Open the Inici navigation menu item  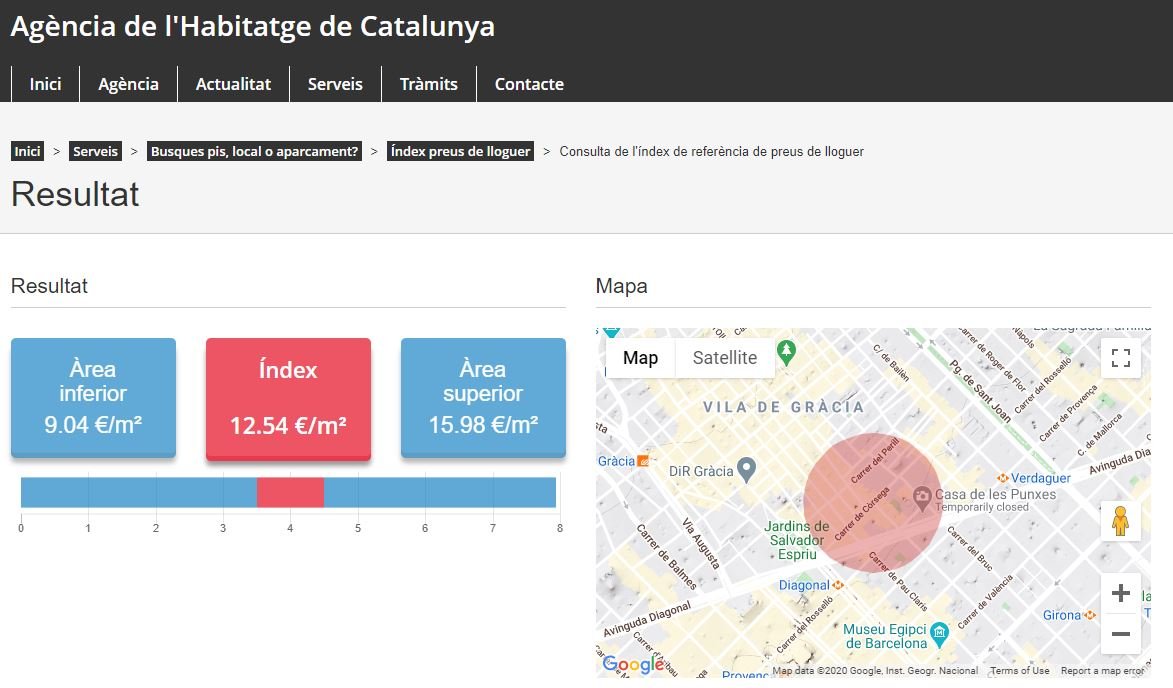45,84
